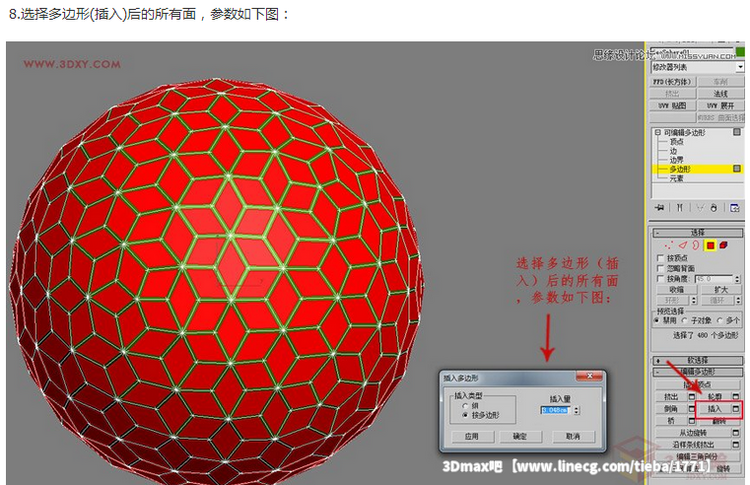The width and height of the screenshot is (750, 485).
Task: Click the 从边旋转 button
Action: [693, 433]
